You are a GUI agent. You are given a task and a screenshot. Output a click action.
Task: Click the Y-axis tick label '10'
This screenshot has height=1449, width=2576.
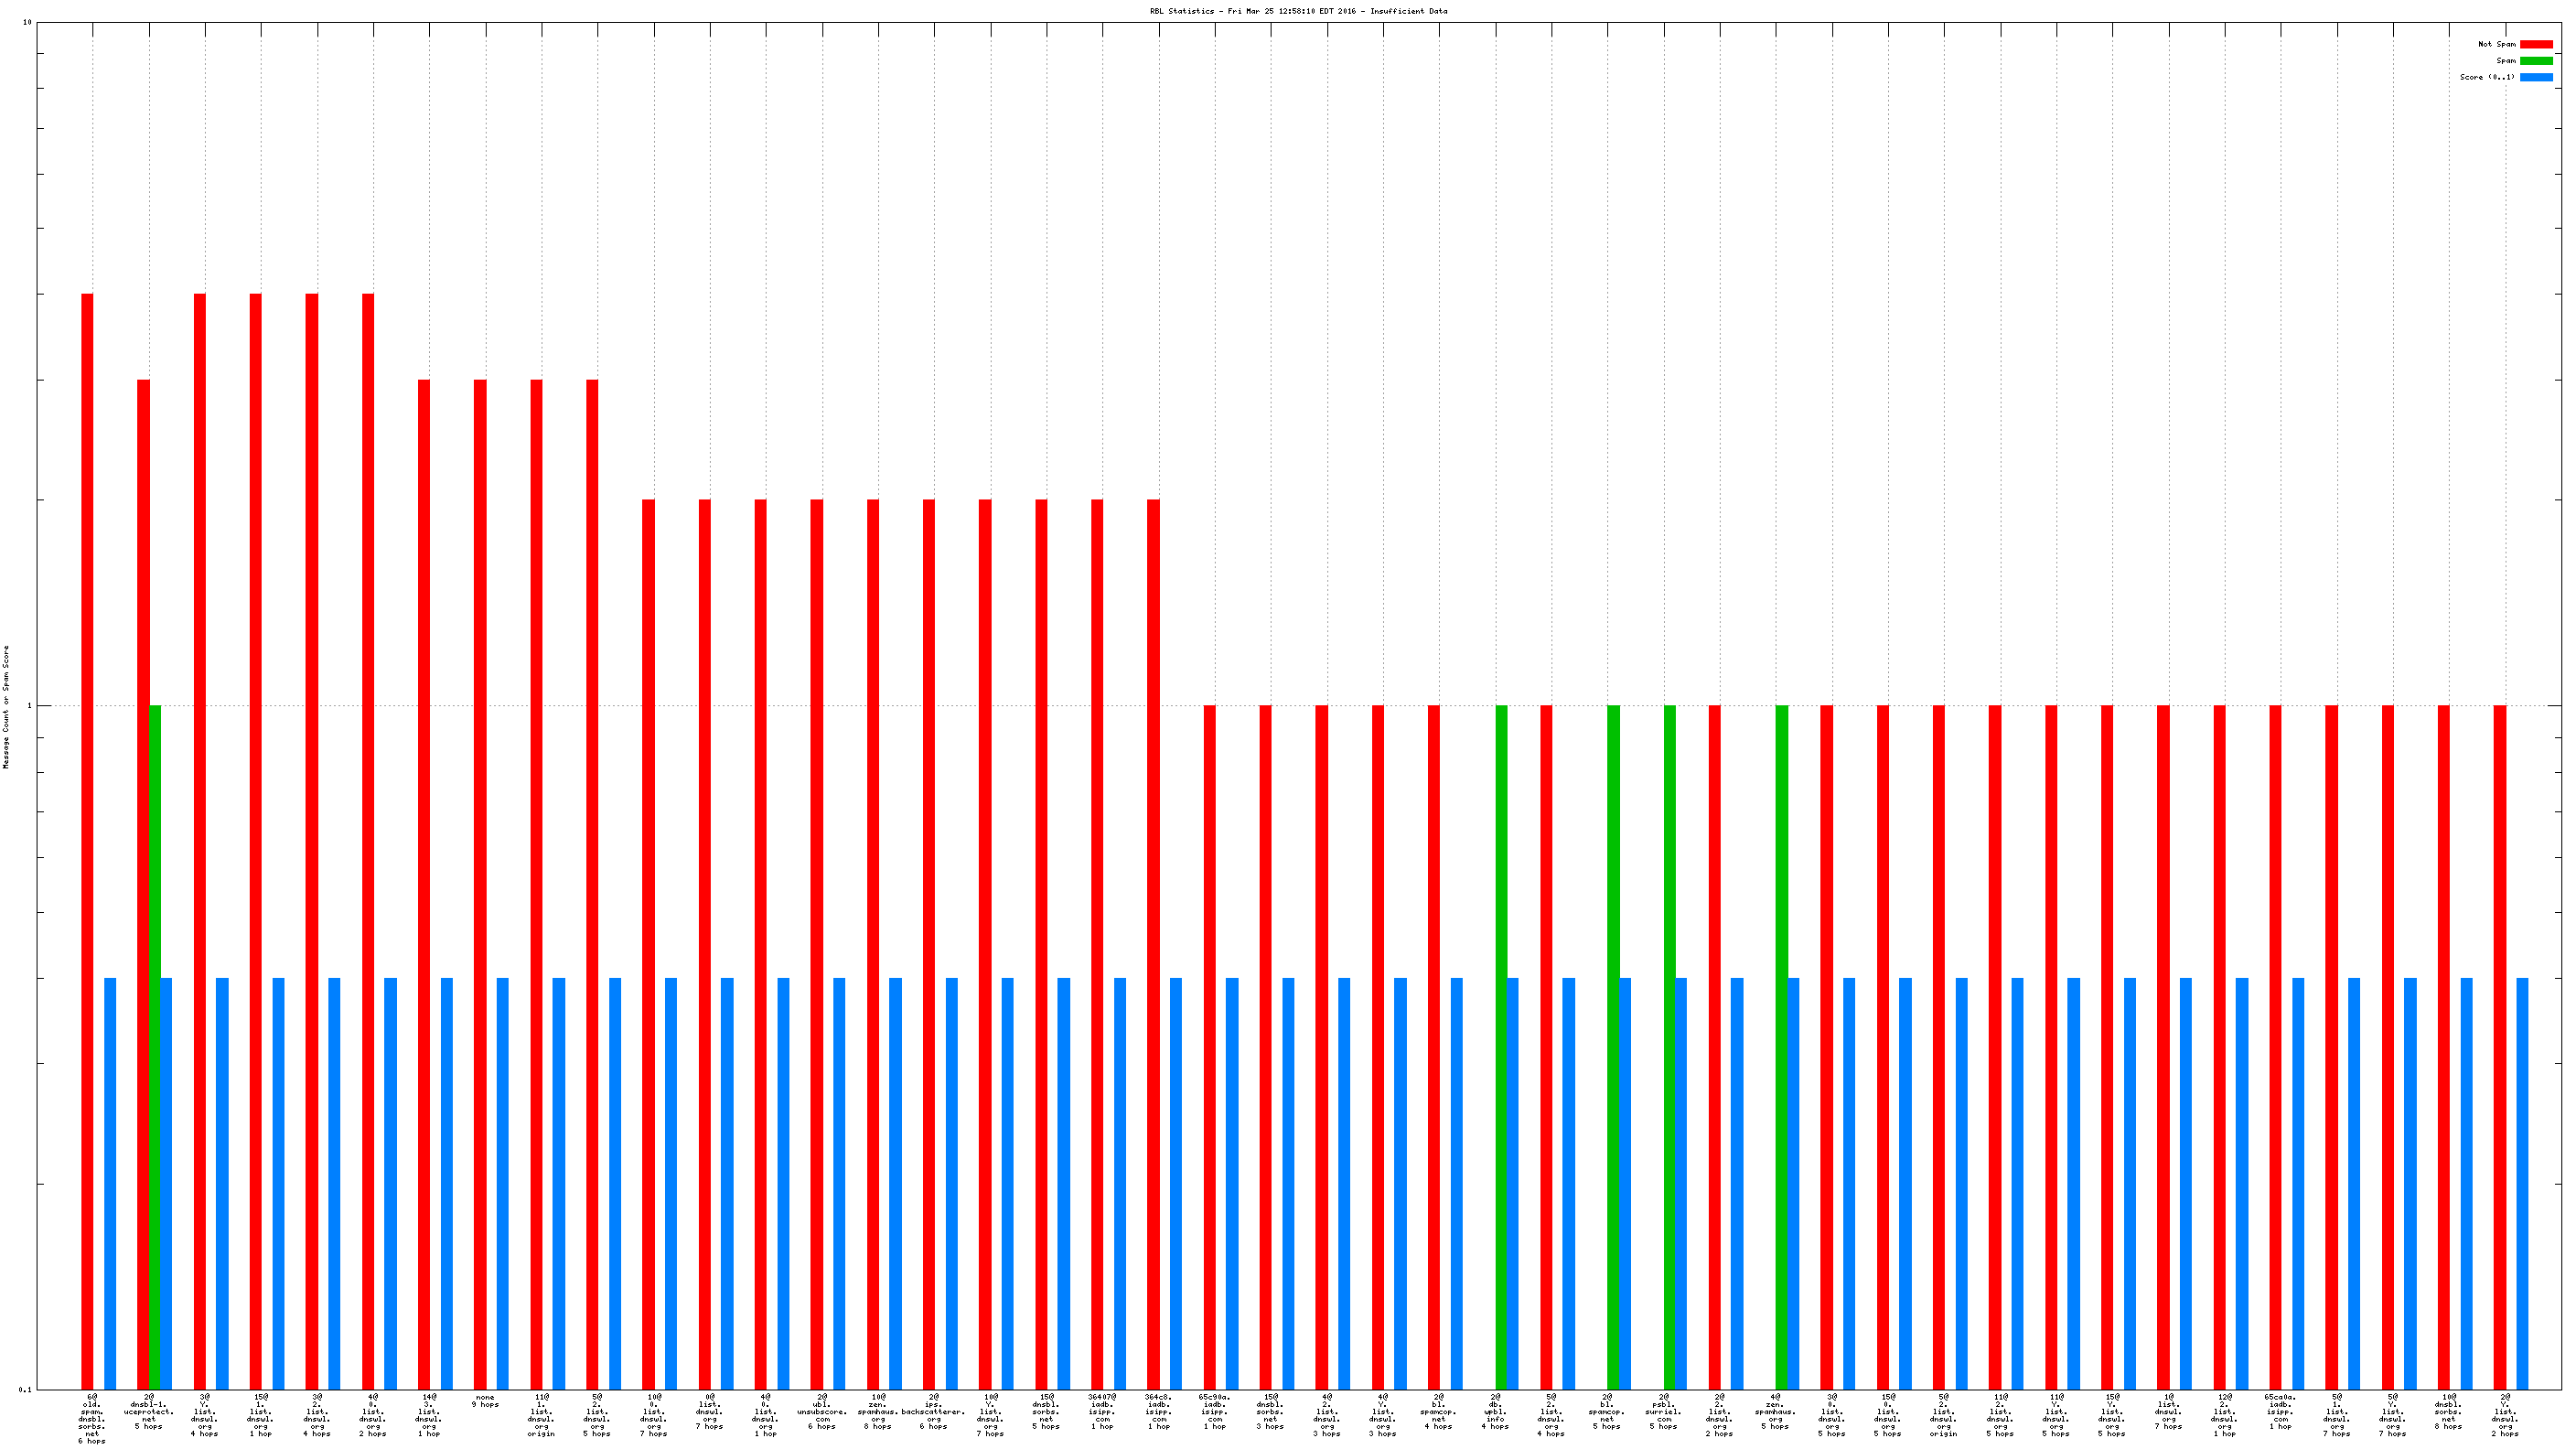pyautogui.click(x=27, y=22)
